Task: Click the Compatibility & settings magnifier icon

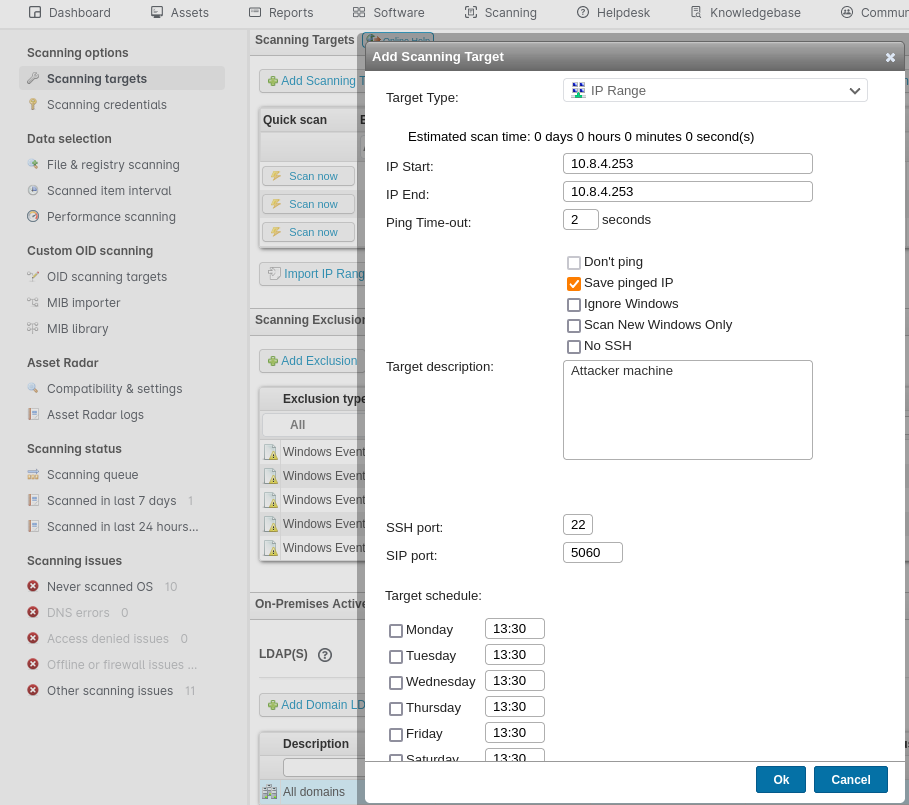Action: [x=33, y=388]
